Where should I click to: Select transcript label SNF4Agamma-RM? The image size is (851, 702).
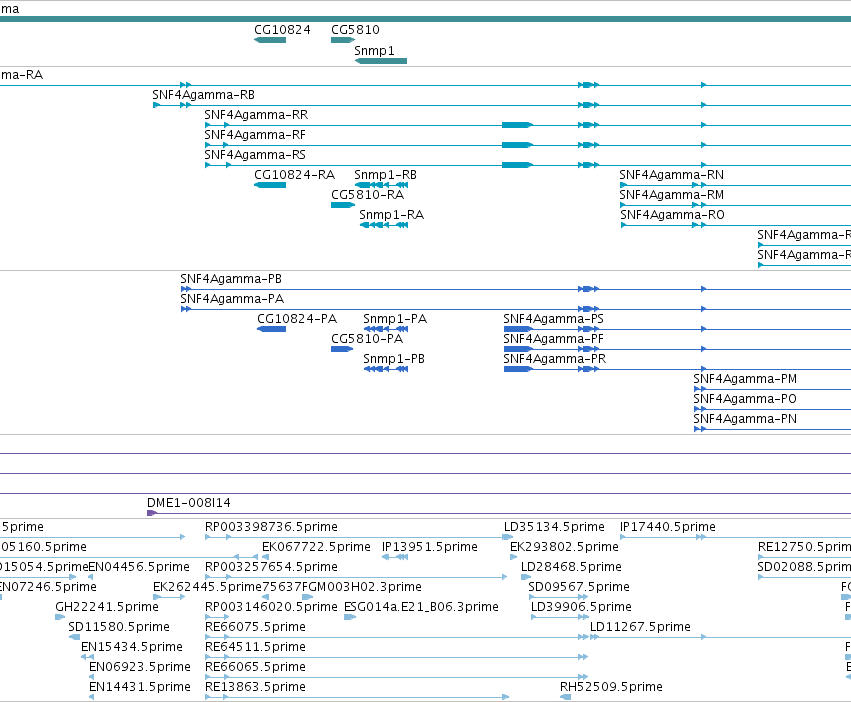point(671,195)
